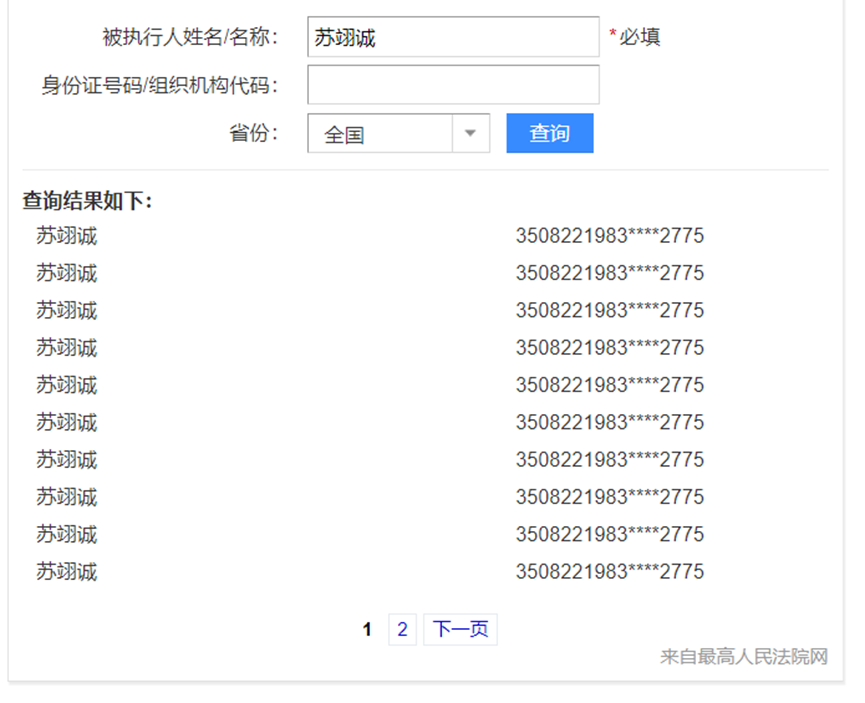The image size is (865, 703).
Task: Click the province dropdown arrow button
Action: (x=470, y=134)
